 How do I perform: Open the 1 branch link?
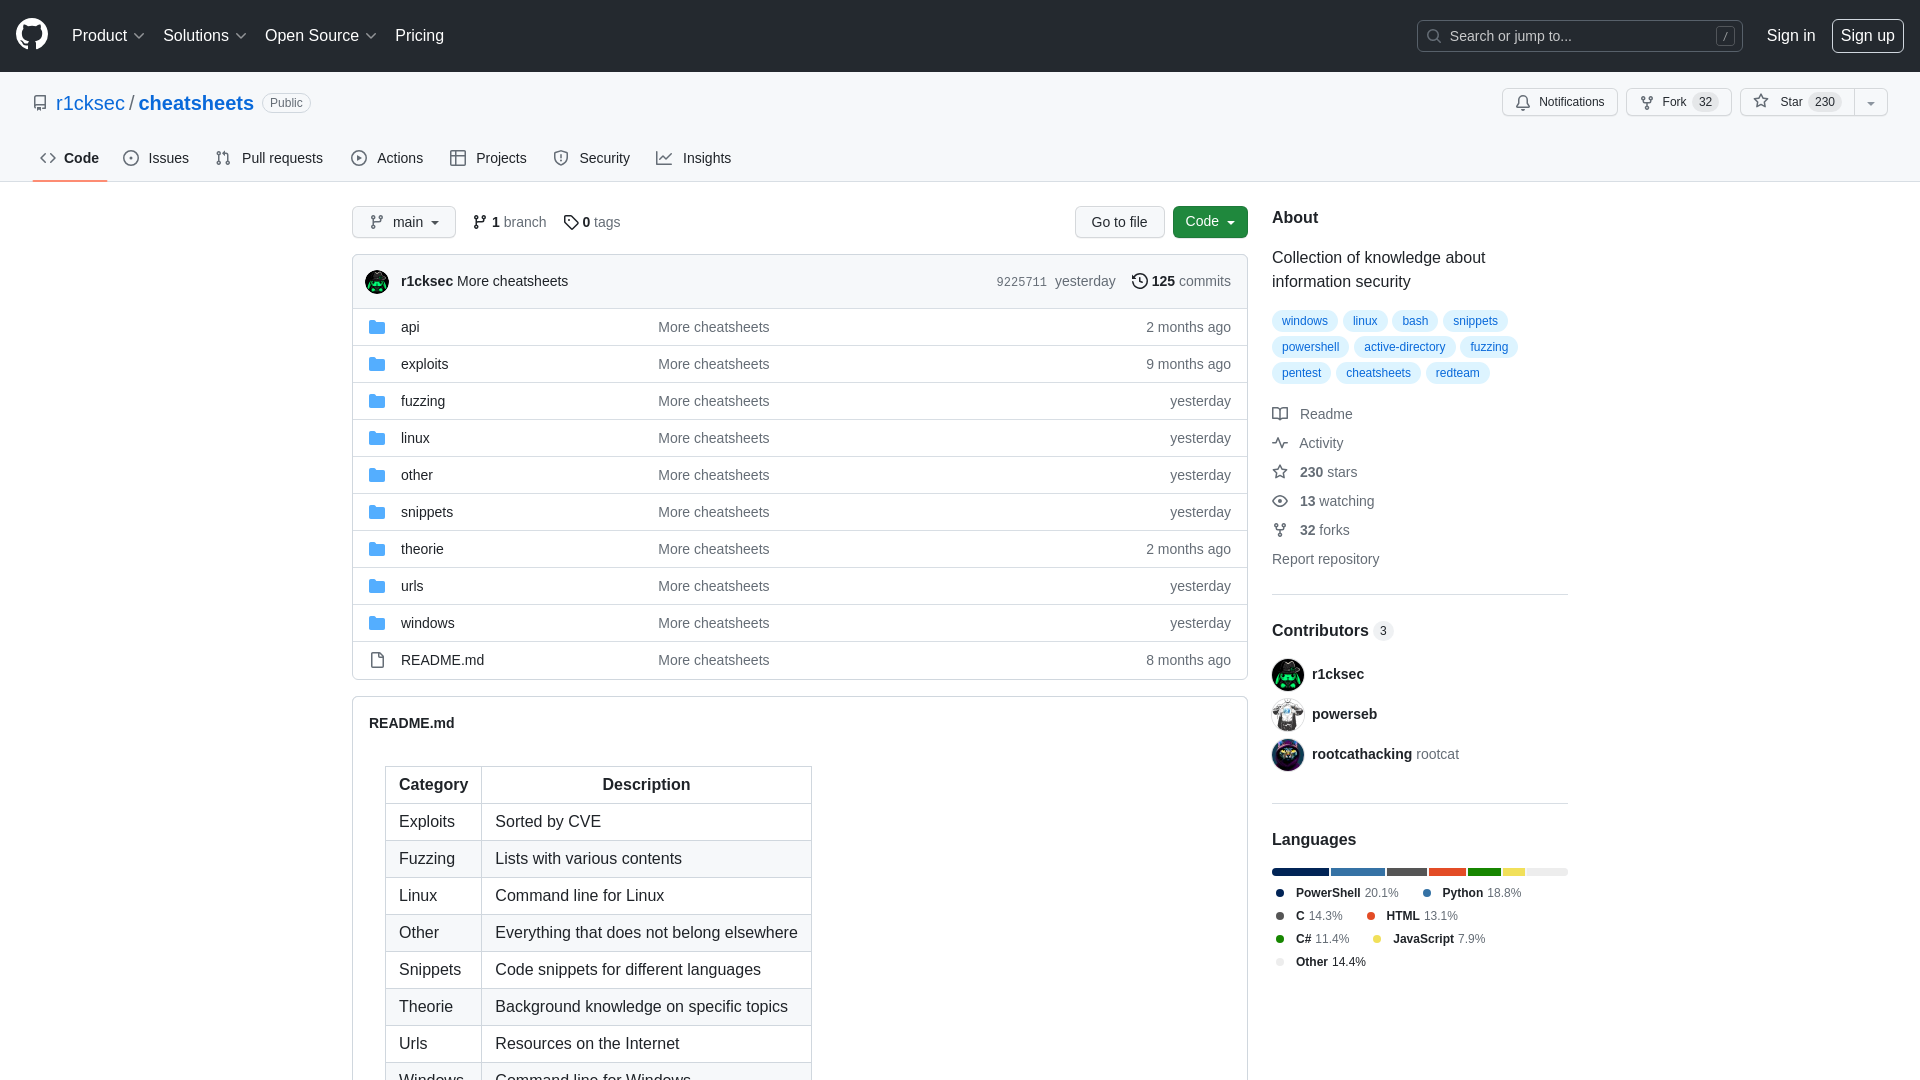[x=509, y=222]
